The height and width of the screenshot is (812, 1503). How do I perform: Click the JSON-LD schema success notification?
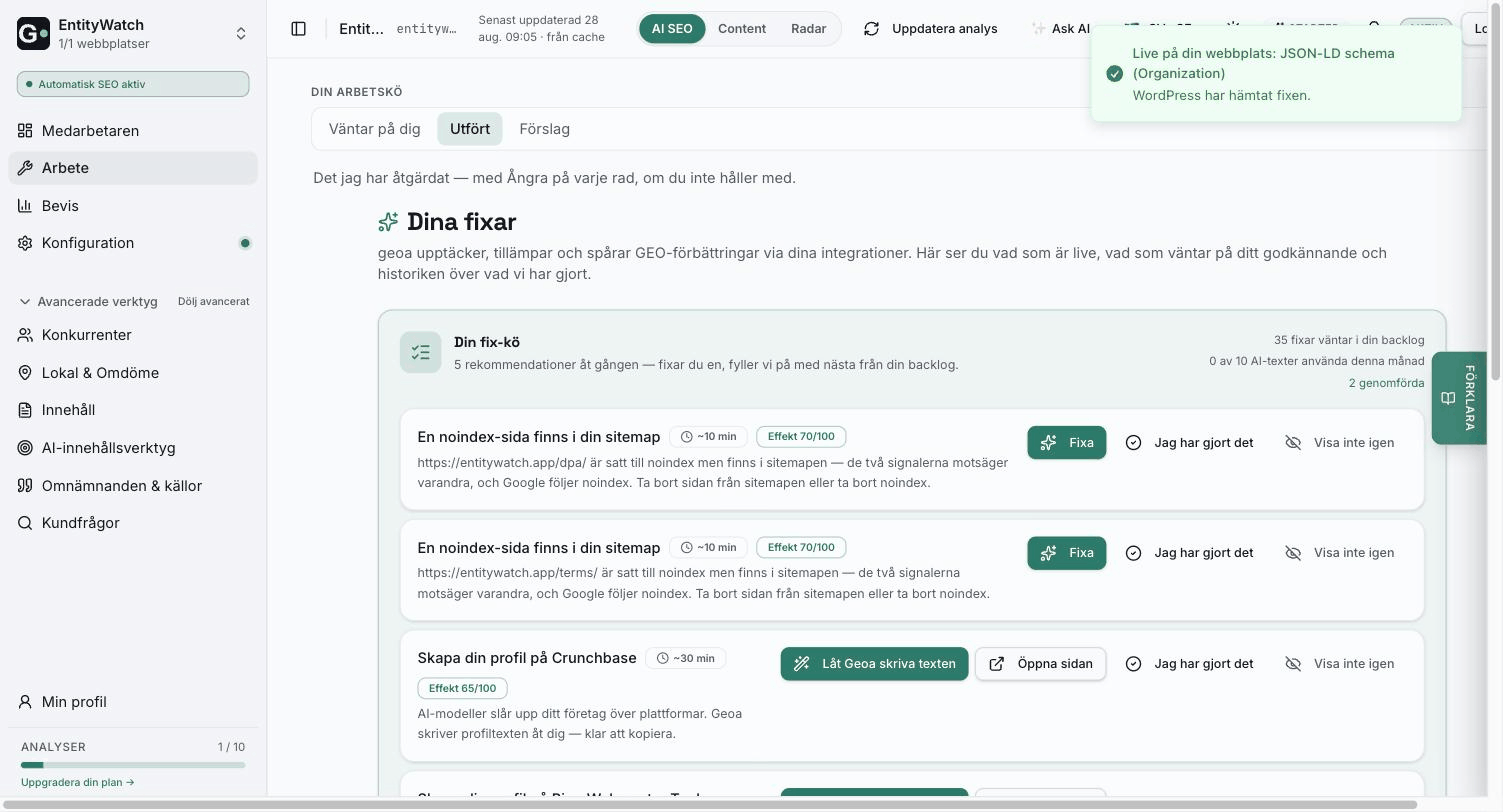(1276, 74)
